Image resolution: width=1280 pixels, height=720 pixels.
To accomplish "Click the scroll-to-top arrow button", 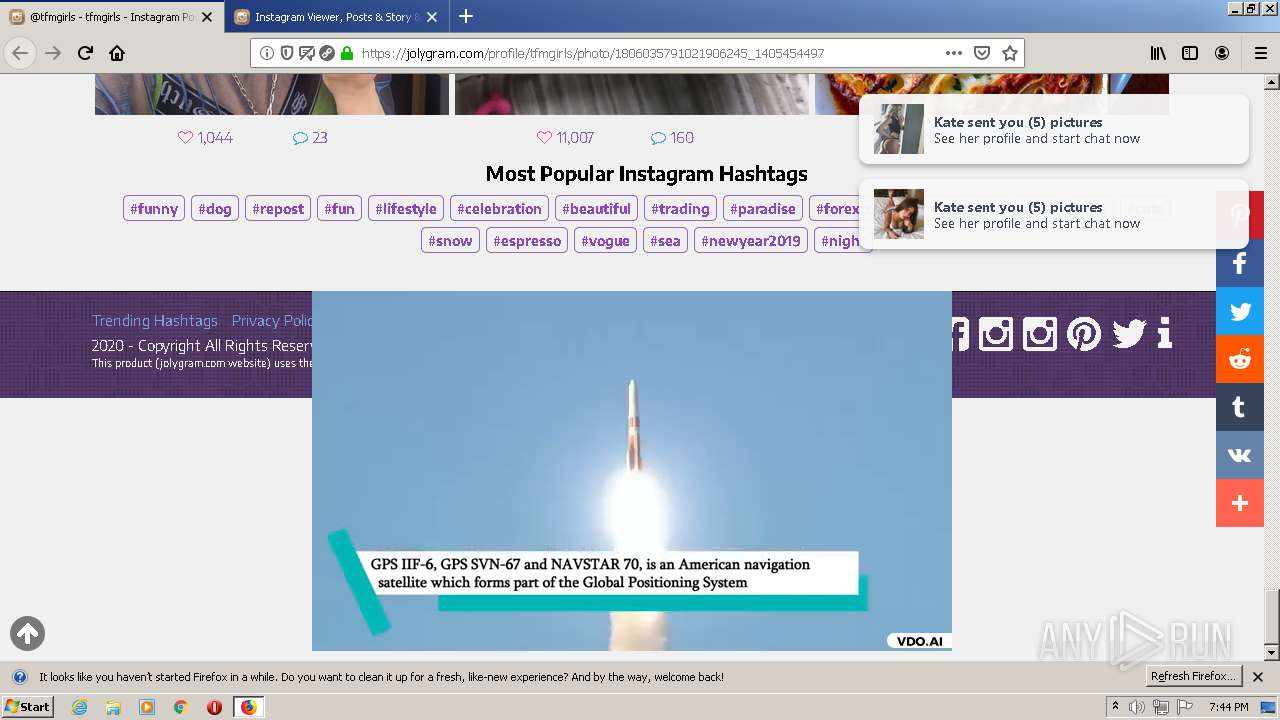I will (27, 633).
